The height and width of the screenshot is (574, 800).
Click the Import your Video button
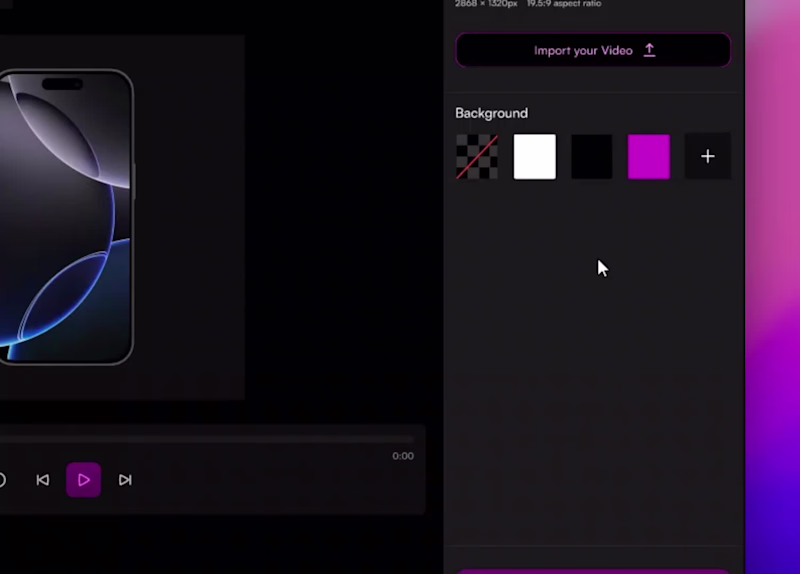pos(593,50)
